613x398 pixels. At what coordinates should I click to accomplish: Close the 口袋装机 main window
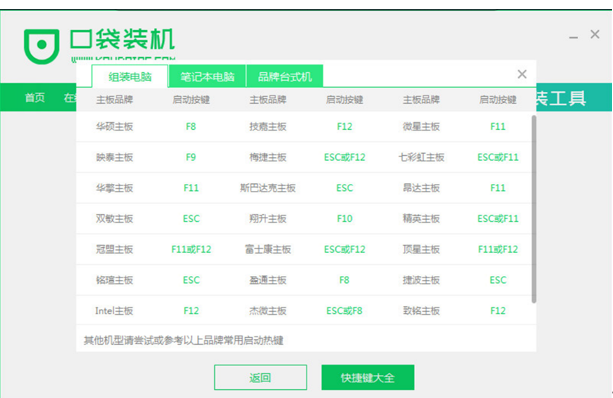[595, 34]
